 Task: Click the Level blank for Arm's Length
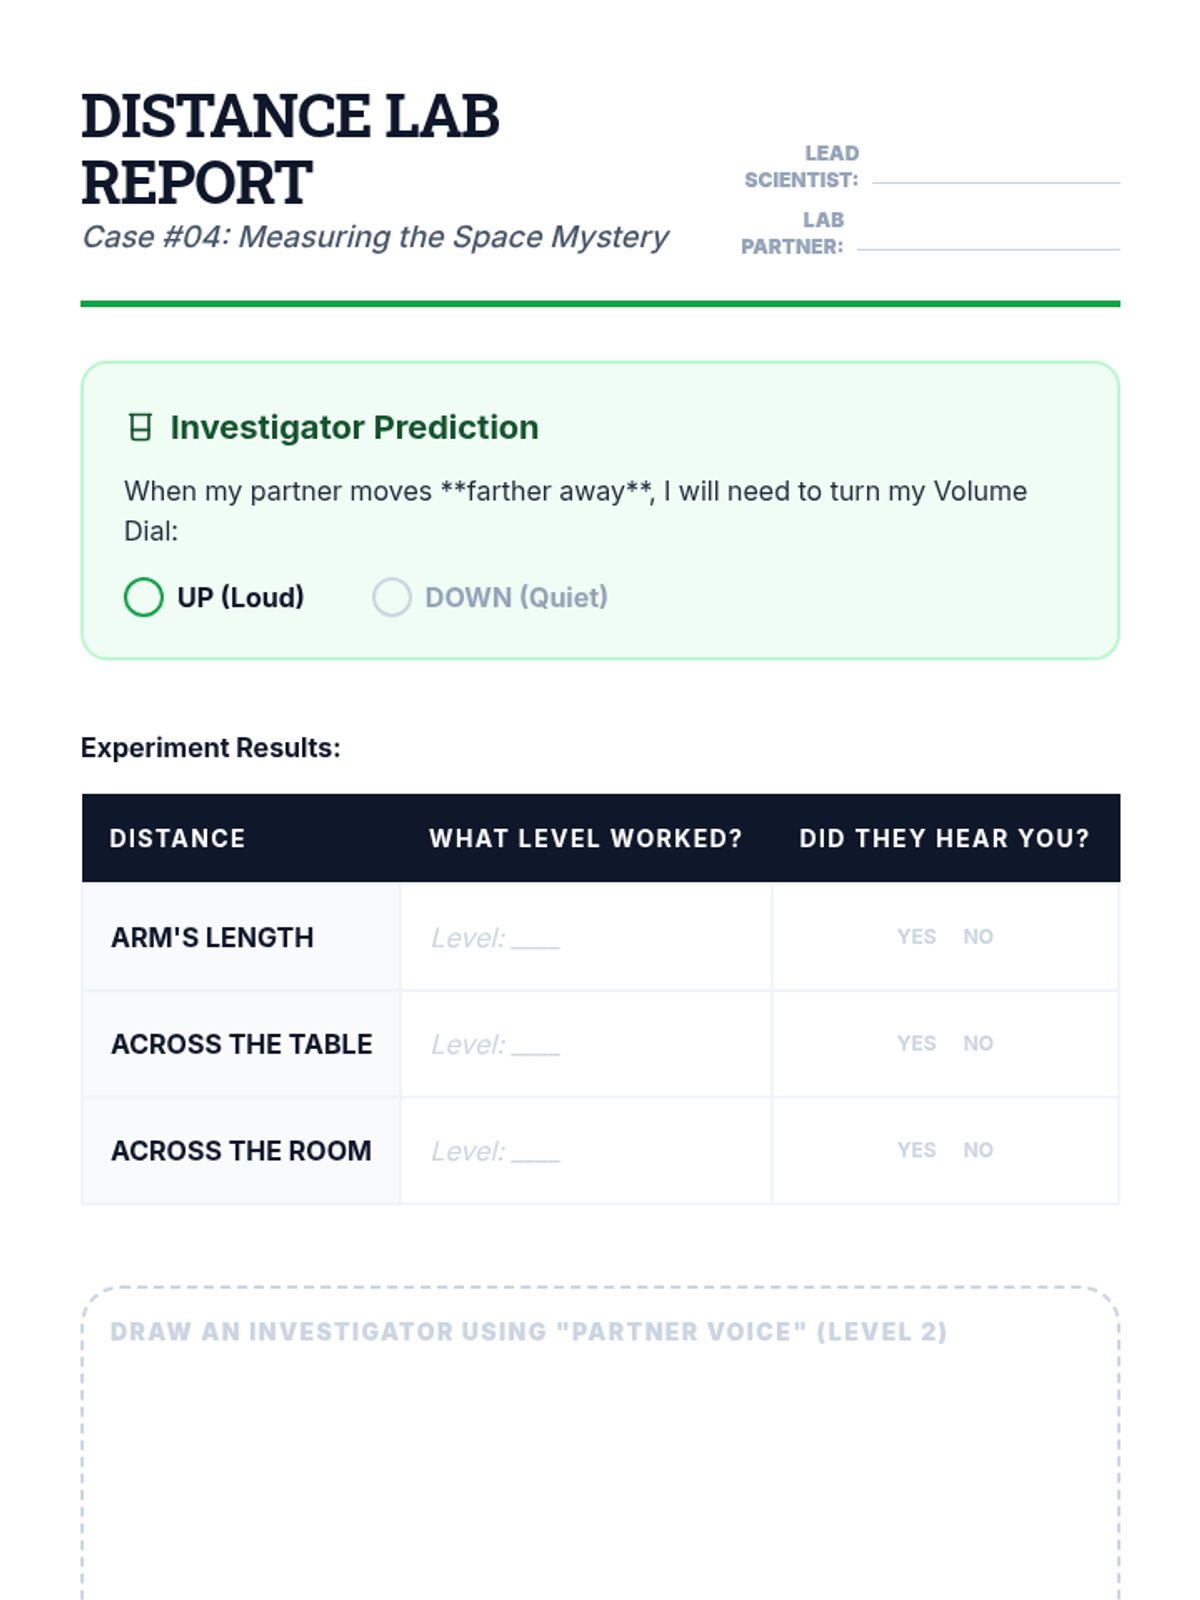(535, 938)
